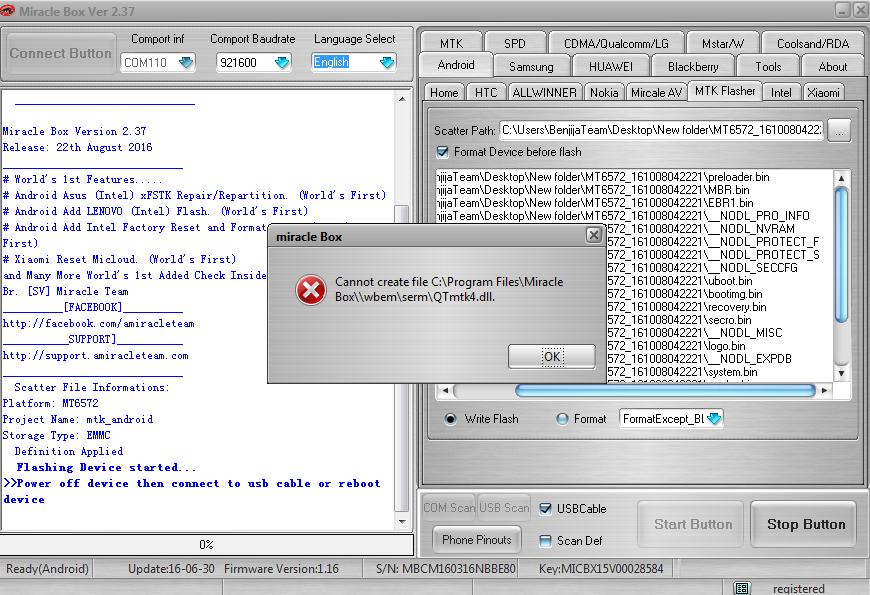Go to the Xiaomi sub-tab

coord(823,93)
